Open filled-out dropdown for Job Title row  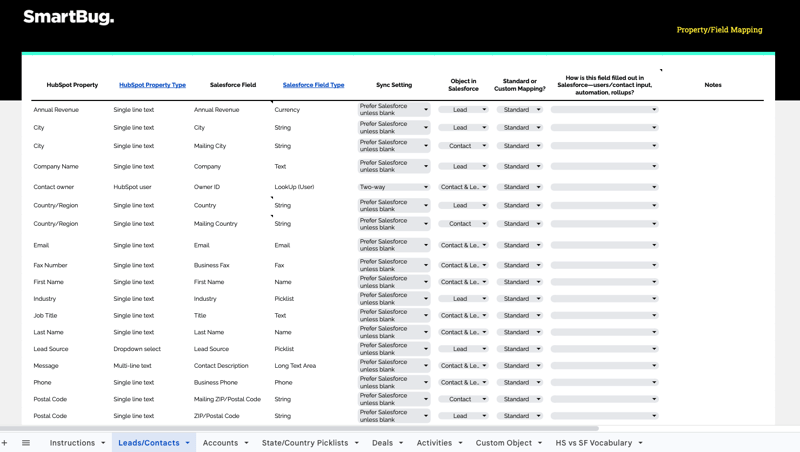pyautogui.click(x=605, y=316)
